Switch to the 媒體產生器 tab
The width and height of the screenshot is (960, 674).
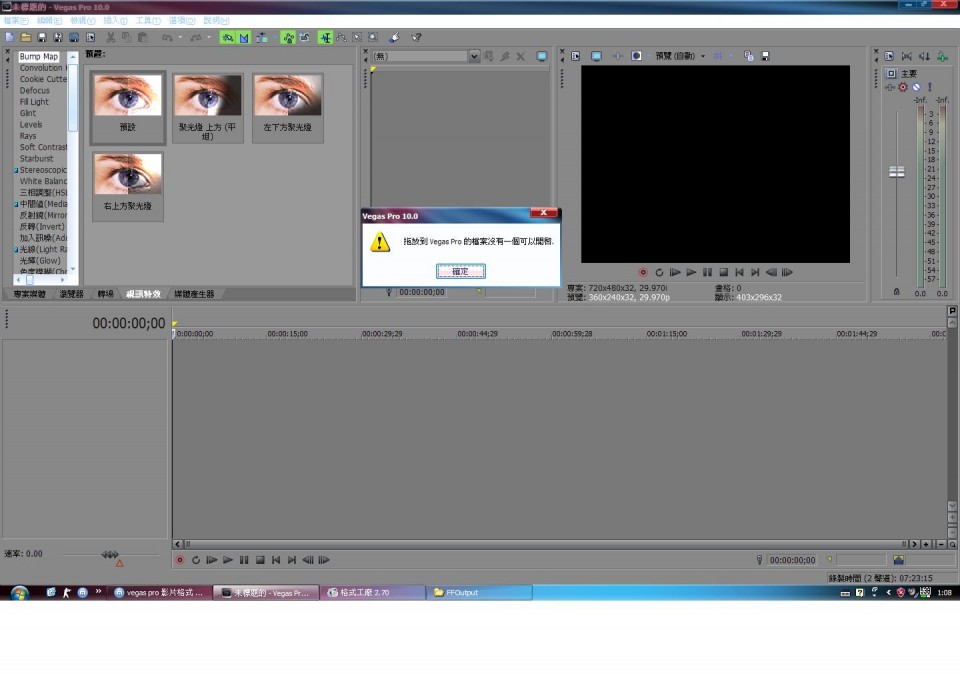pos(194,294)
